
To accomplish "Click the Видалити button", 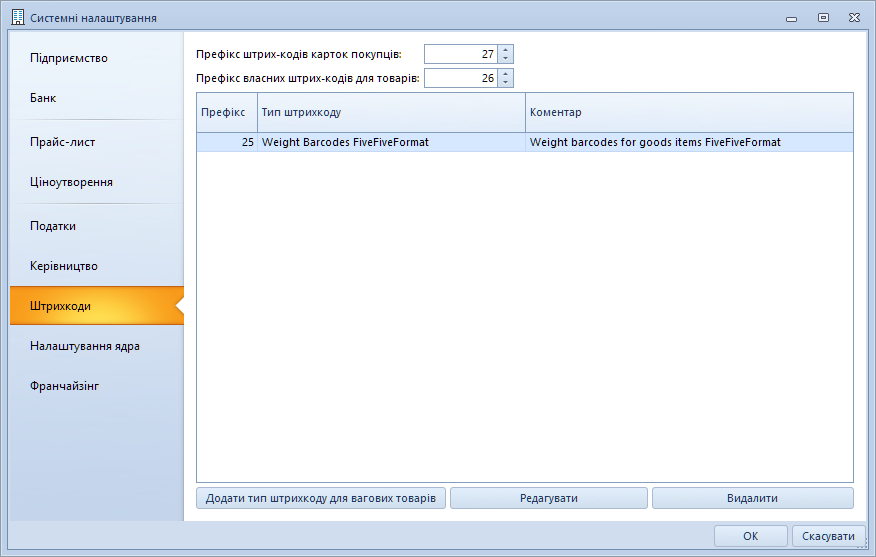I will pos(752,498).
